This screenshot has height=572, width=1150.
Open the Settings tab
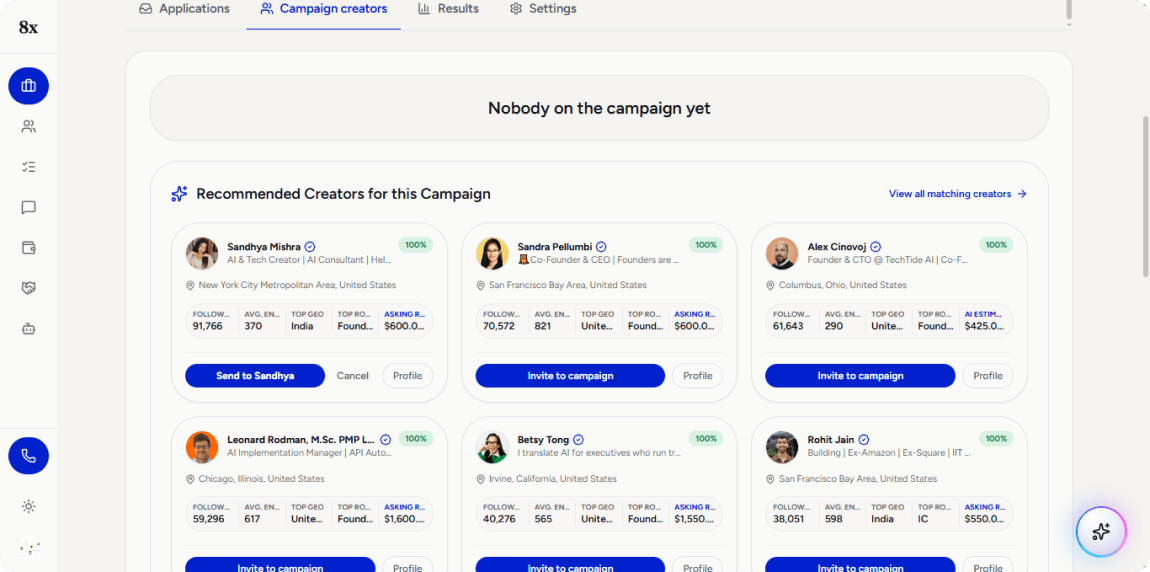543,9
